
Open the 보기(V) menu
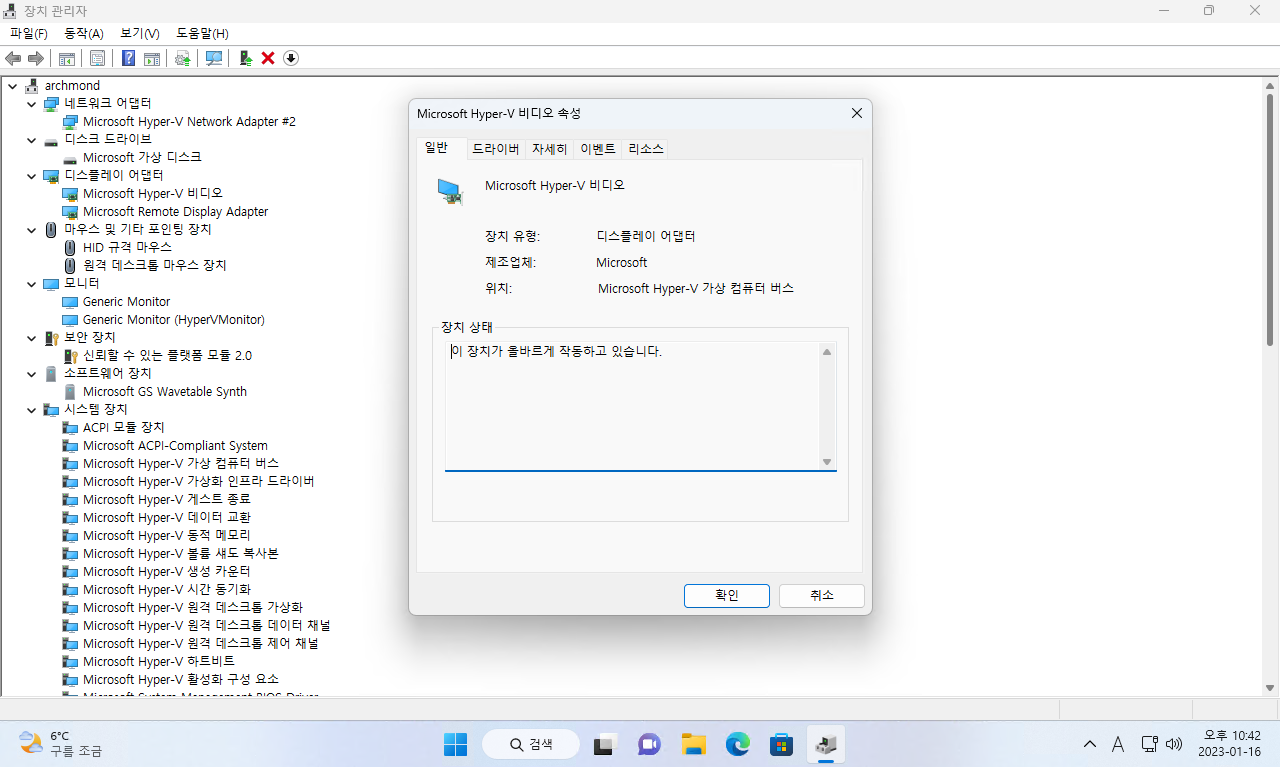pyautogui.click(x=140, y=34)
